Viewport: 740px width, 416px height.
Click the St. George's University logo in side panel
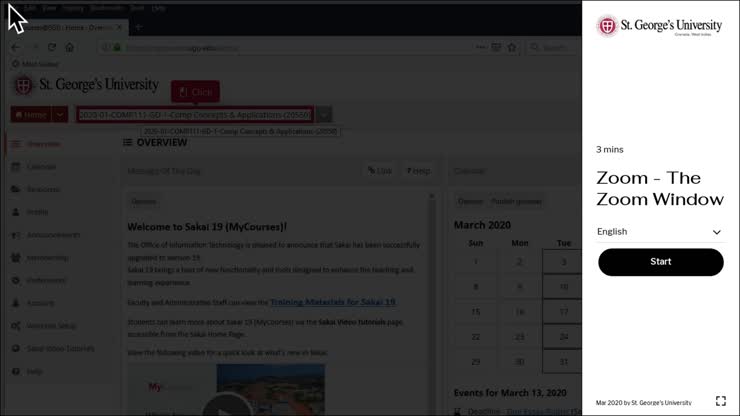pos(659,26)
